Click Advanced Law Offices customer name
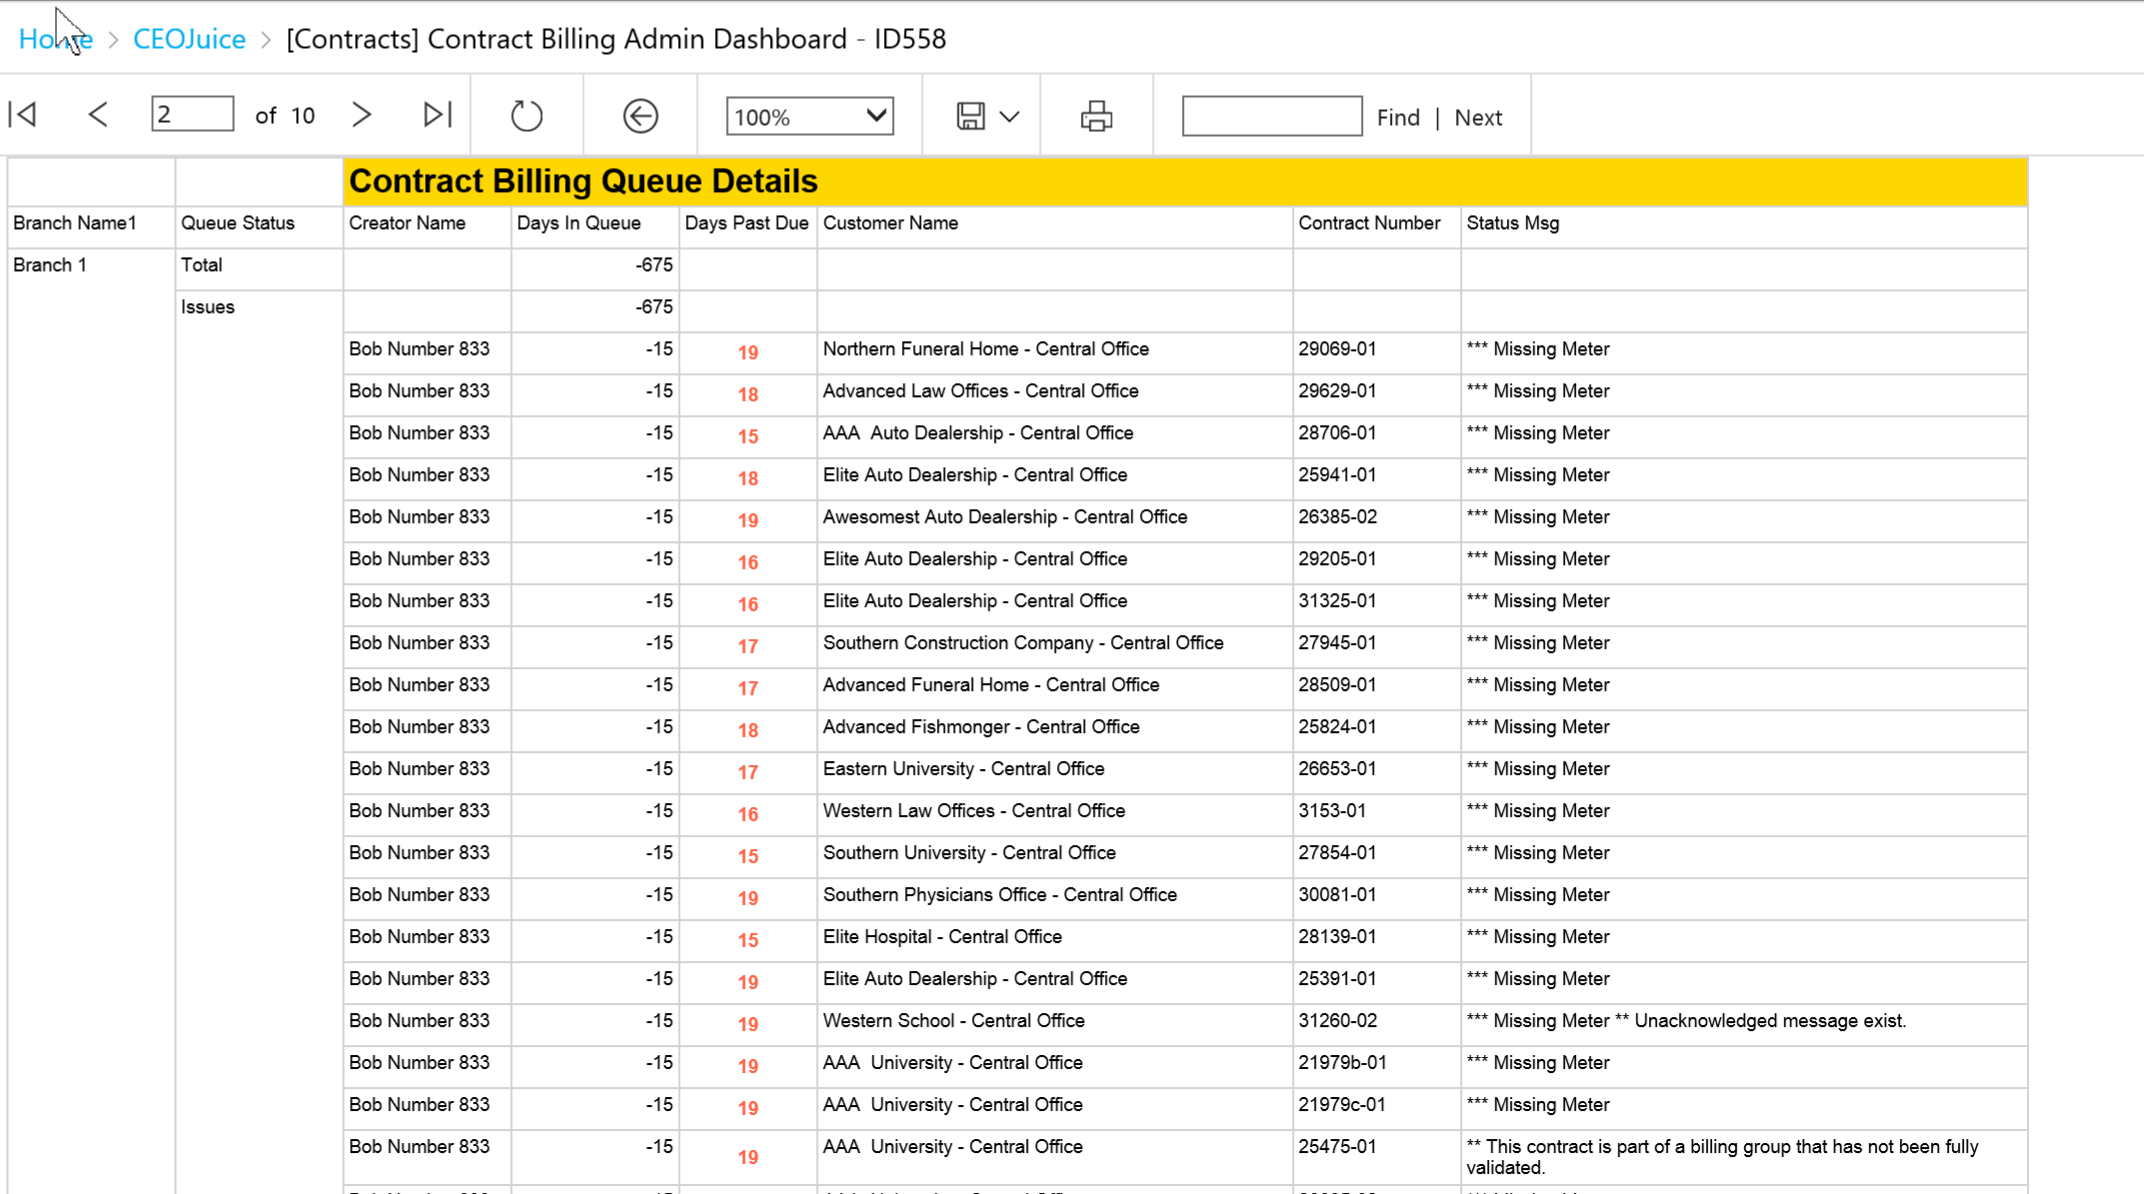Image resolution: width=2144 pixels, height=1194 pixels. point(980,391)
